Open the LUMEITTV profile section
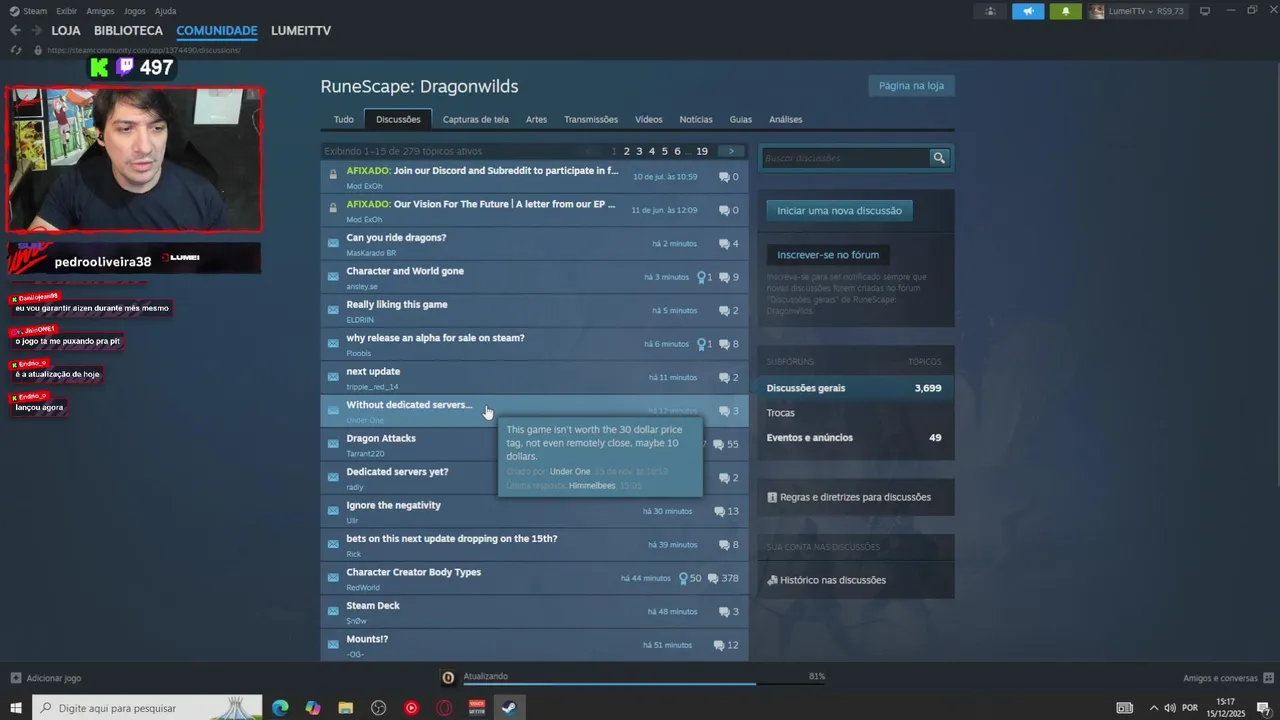 click(x=301, y=31)
